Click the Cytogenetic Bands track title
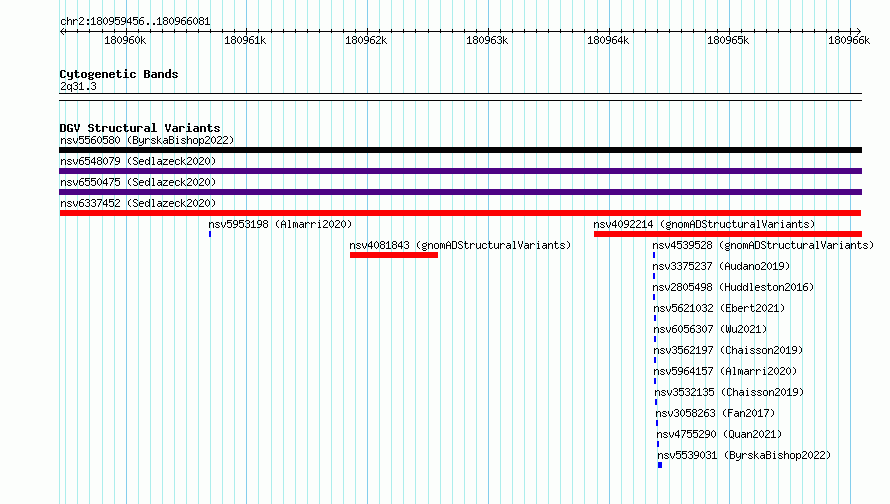The height and width of the screenshot is (504, 890). pyautogui.click(x=119, y=74)
